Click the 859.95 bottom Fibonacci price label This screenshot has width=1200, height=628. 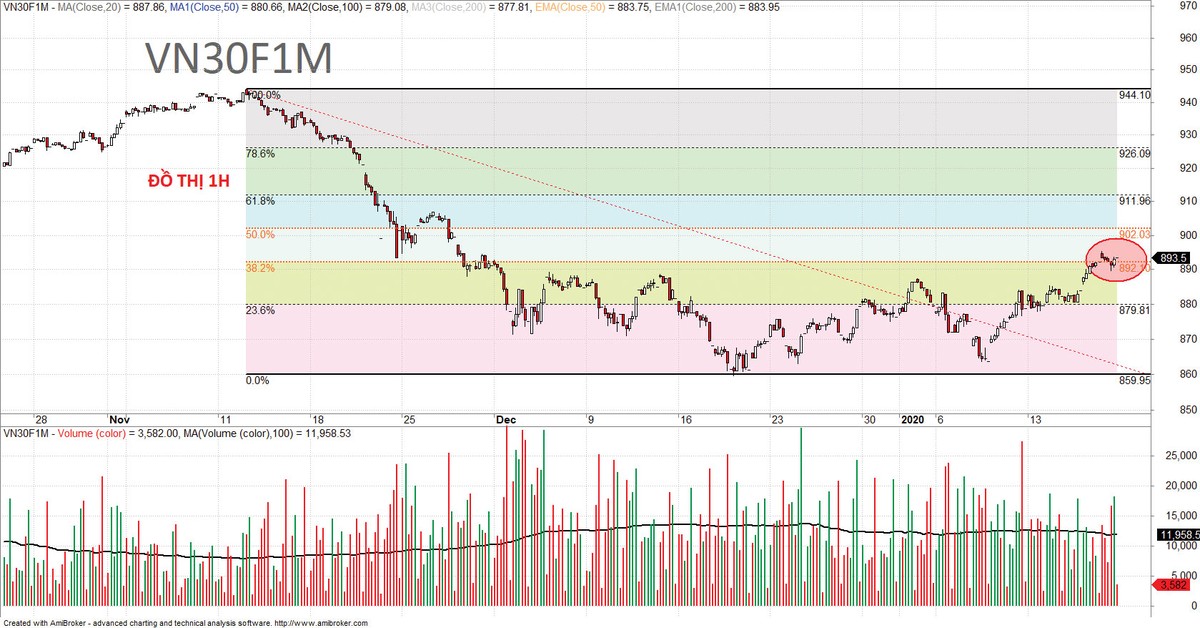[1134, 381]
